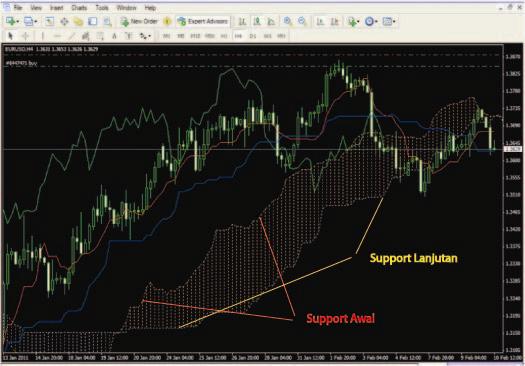This screenshot has width=525, height=366.
Task: Open the Templates icon
Action: point(387,22)
